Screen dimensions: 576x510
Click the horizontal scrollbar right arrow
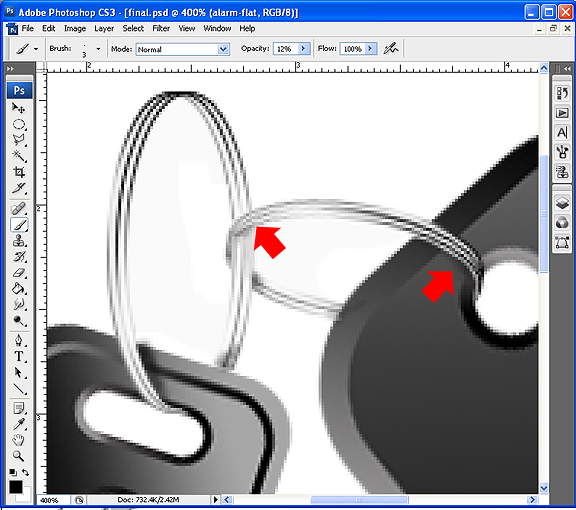[532, 500]
